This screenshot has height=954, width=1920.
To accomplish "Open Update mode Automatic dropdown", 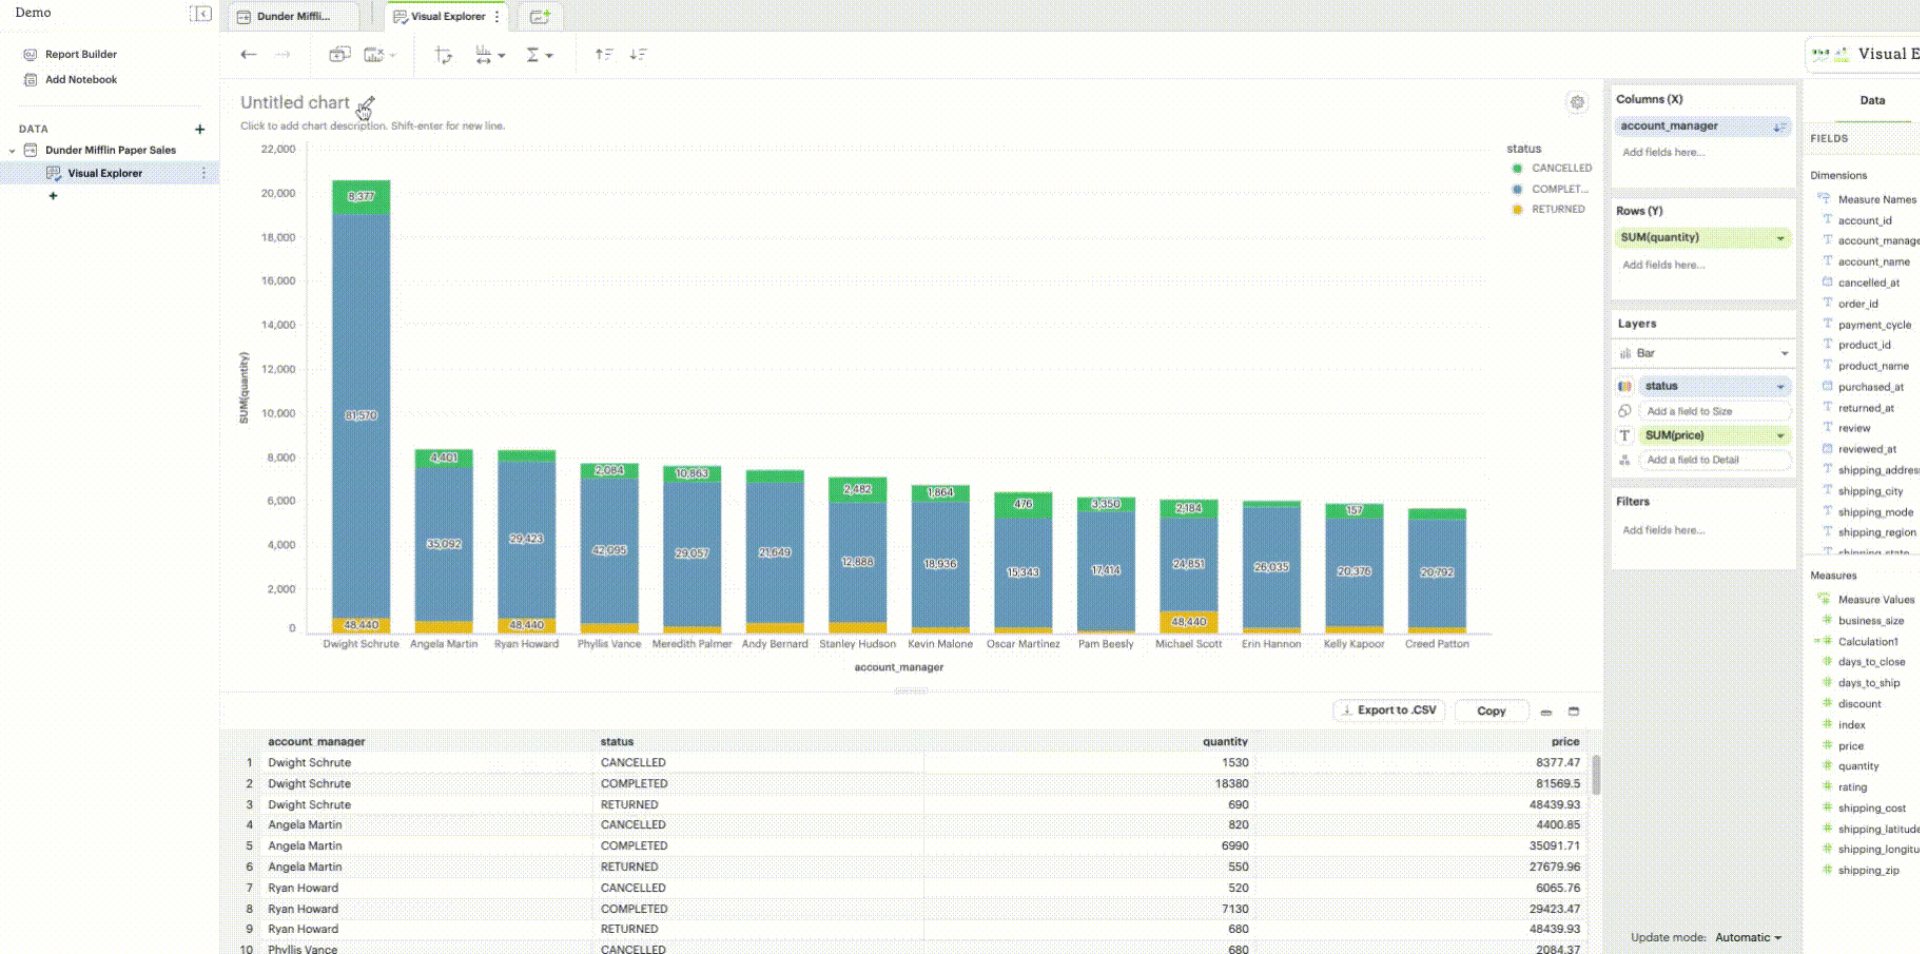I will 1748,937.
